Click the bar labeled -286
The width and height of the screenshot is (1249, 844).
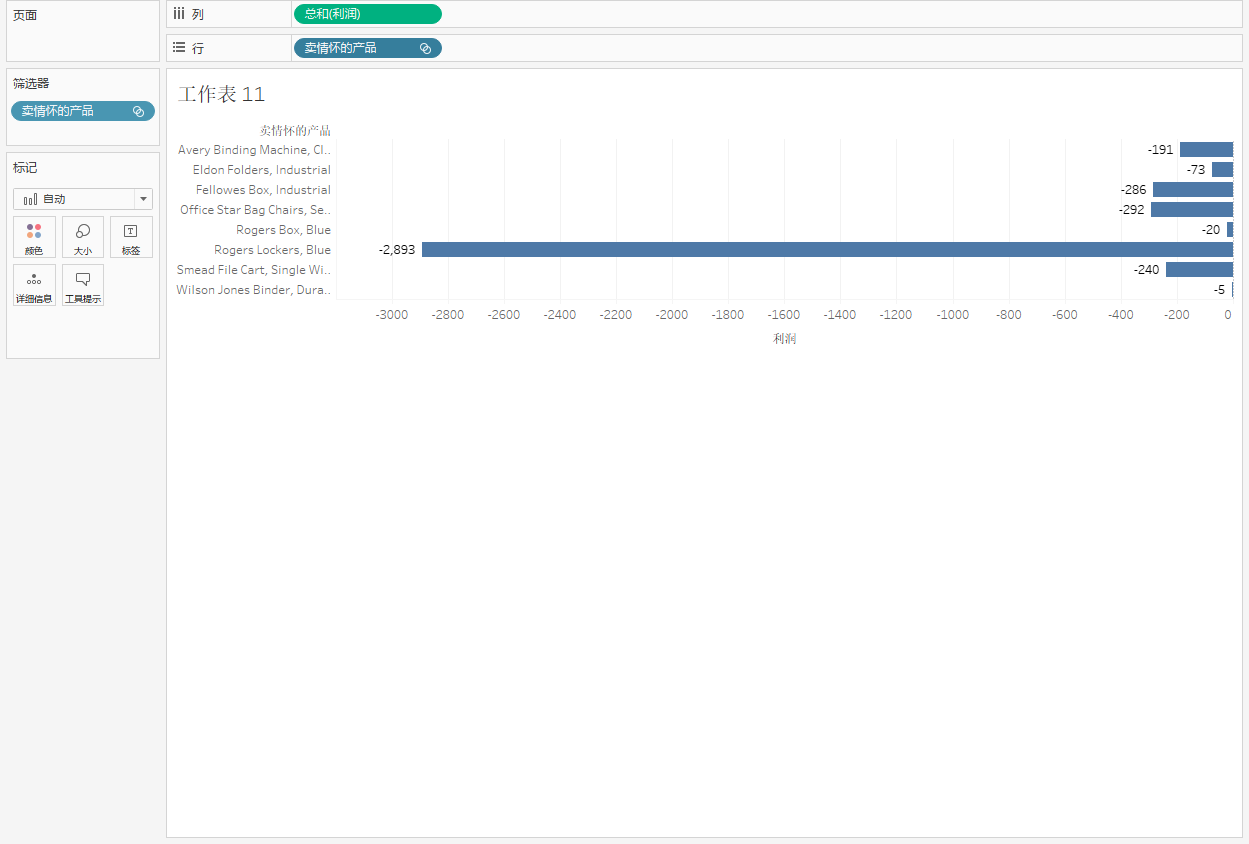pos(1193,190)
